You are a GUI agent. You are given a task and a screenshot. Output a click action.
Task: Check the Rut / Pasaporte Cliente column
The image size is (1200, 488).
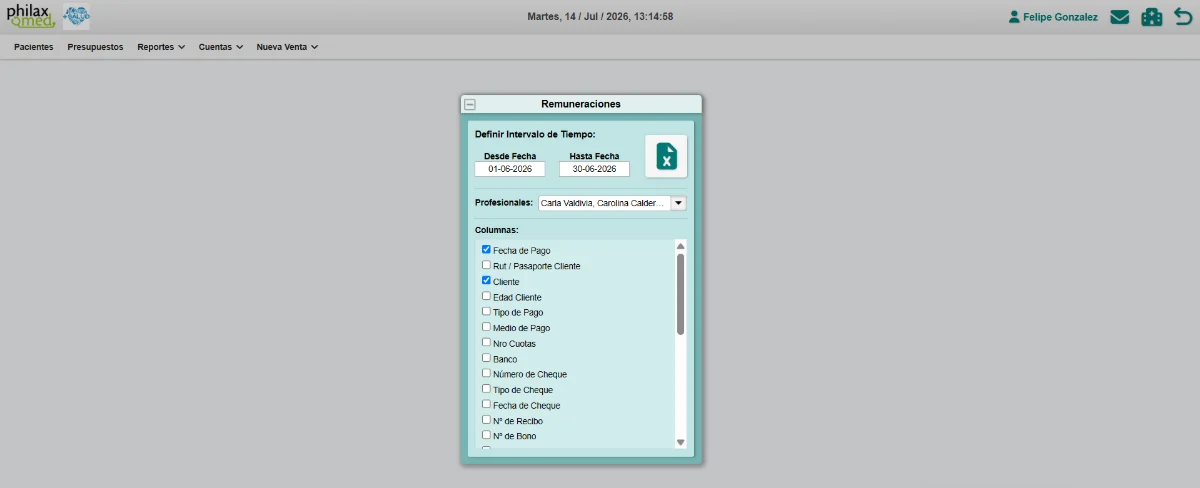click(x=486, y=265)
